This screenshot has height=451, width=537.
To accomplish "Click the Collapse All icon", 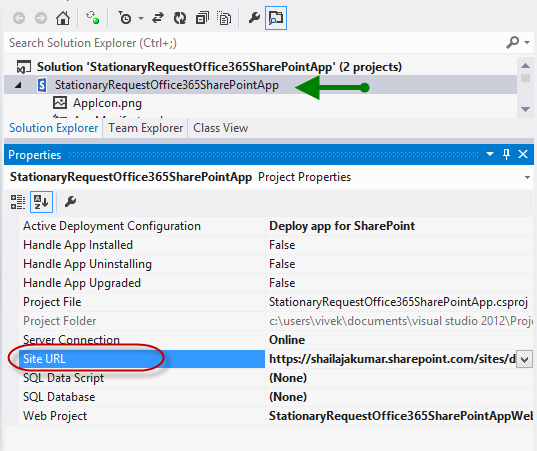I will click(202, 18).
